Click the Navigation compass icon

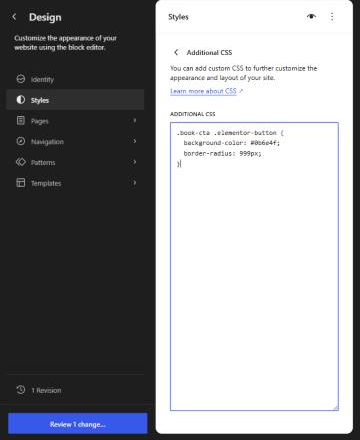click(21, 141)
